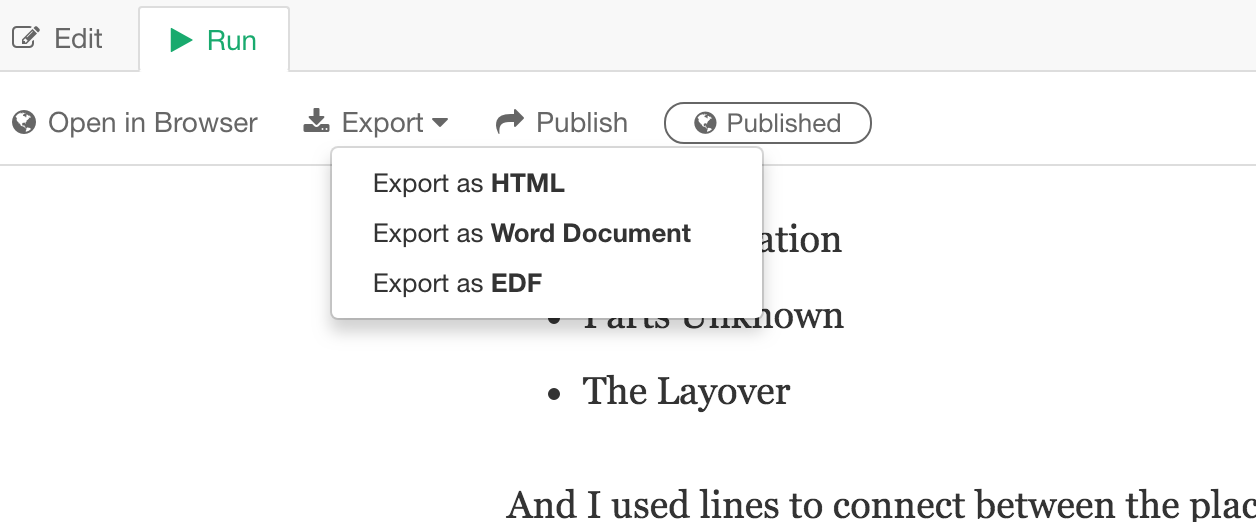
Task: Click the pencil icon on the Edit tab
Action: pos(25,39)
